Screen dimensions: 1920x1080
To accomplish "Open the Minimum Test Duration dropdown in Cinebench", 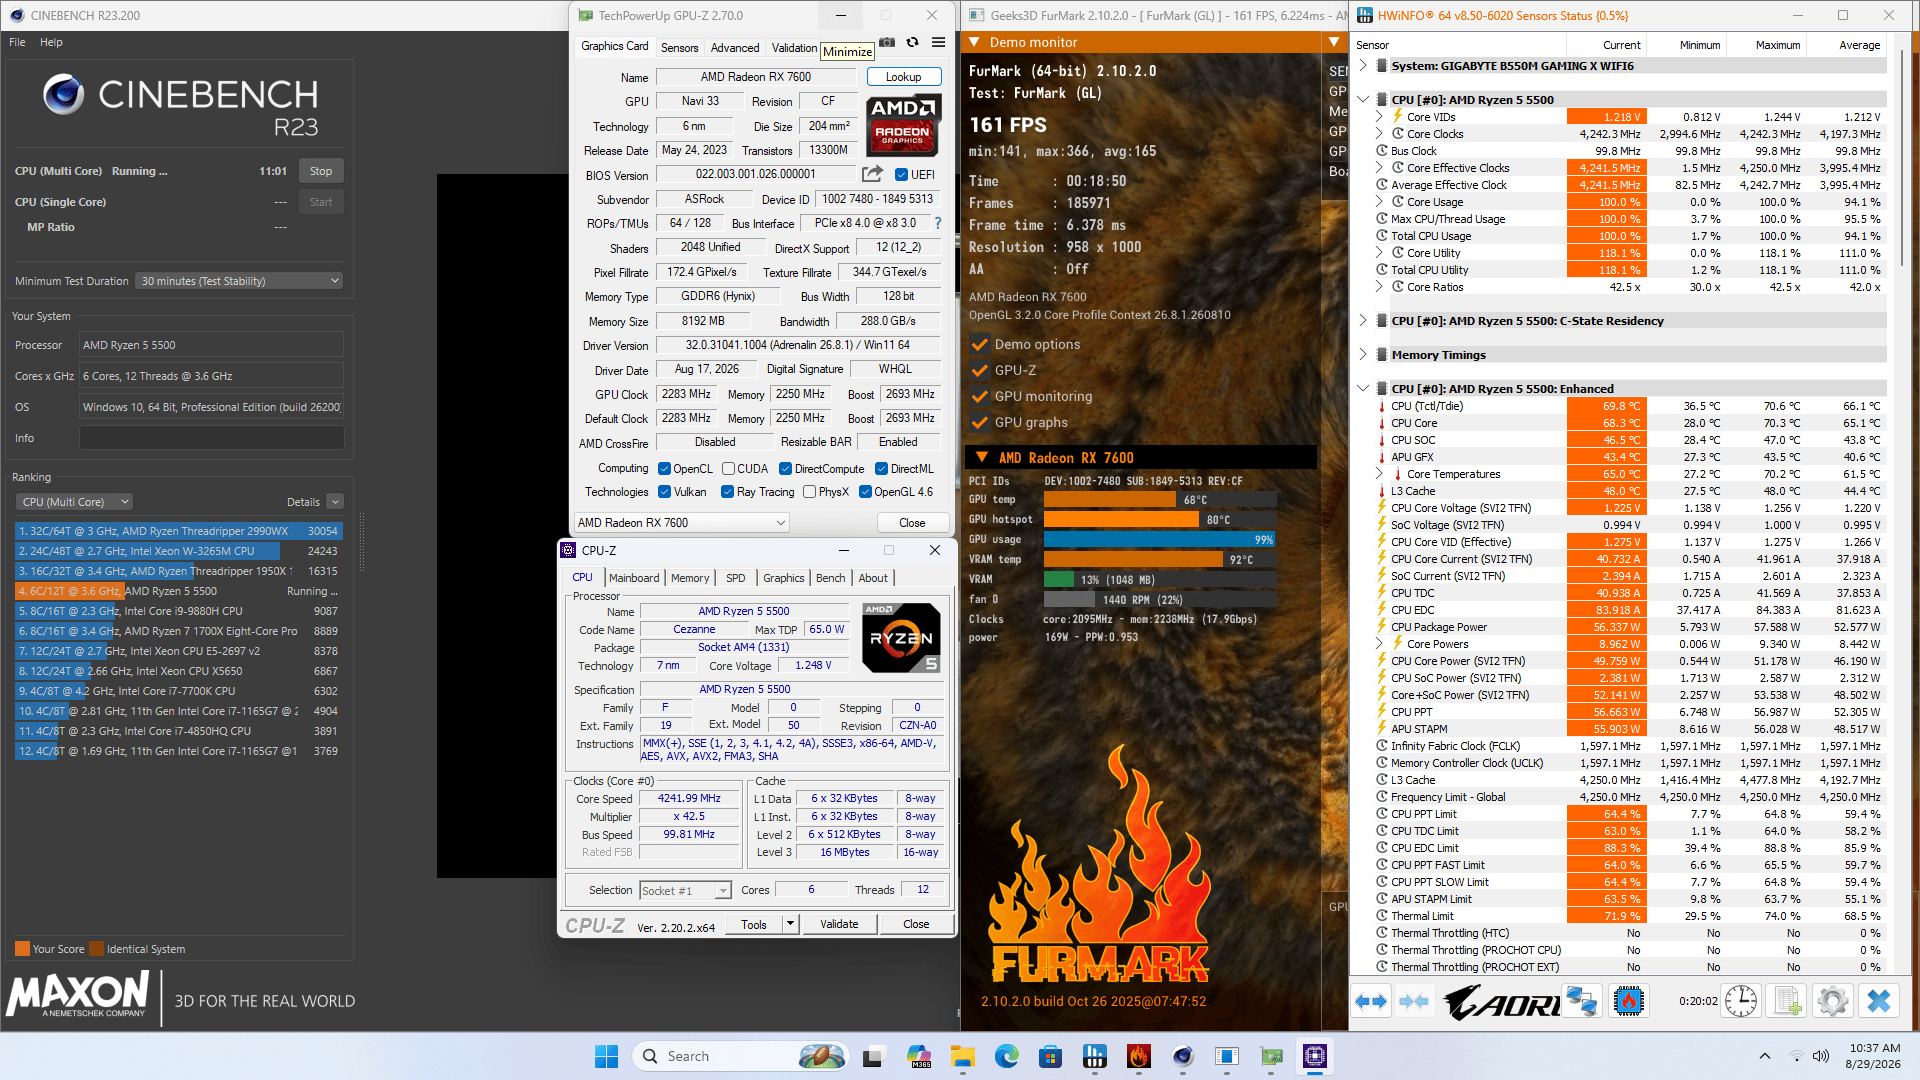I will click(x=240, y=281).
